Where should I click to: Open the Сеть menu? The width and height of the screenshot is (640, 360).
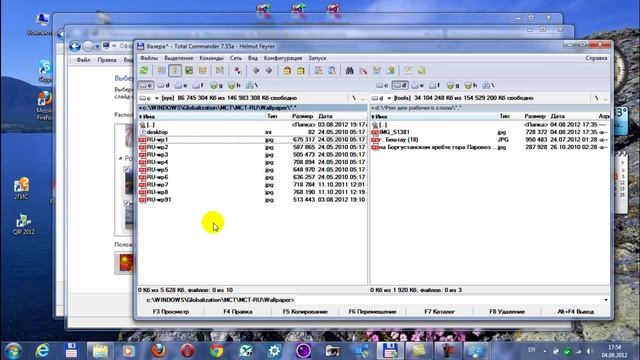236,58
